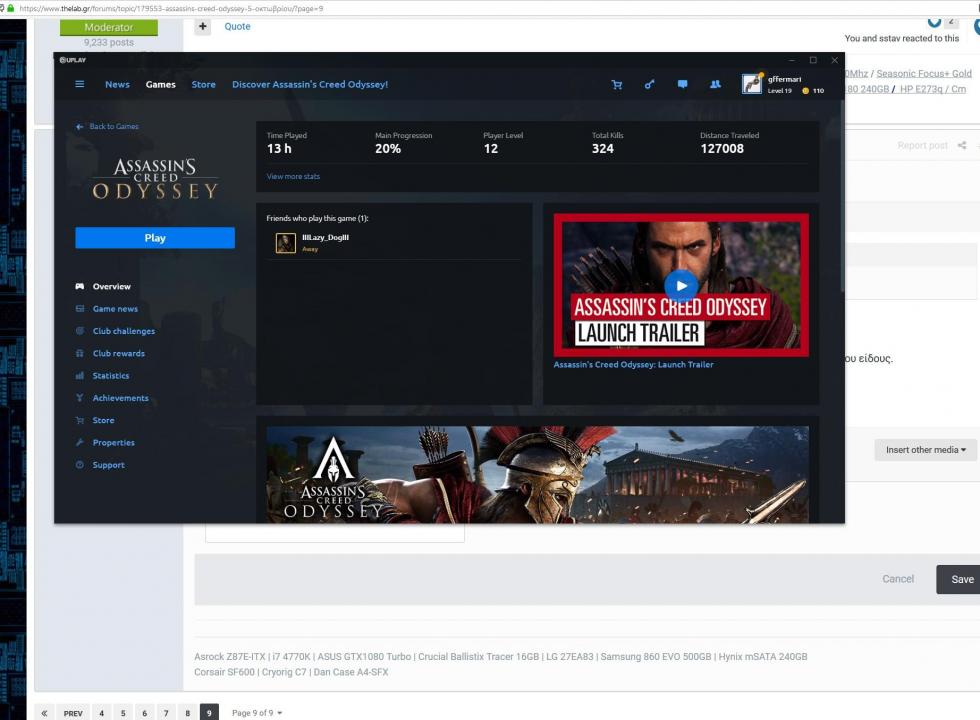This screenshot has width=980, height=720.
Task: Jump to first page with double arrow
Action: [x=44, y=712]
